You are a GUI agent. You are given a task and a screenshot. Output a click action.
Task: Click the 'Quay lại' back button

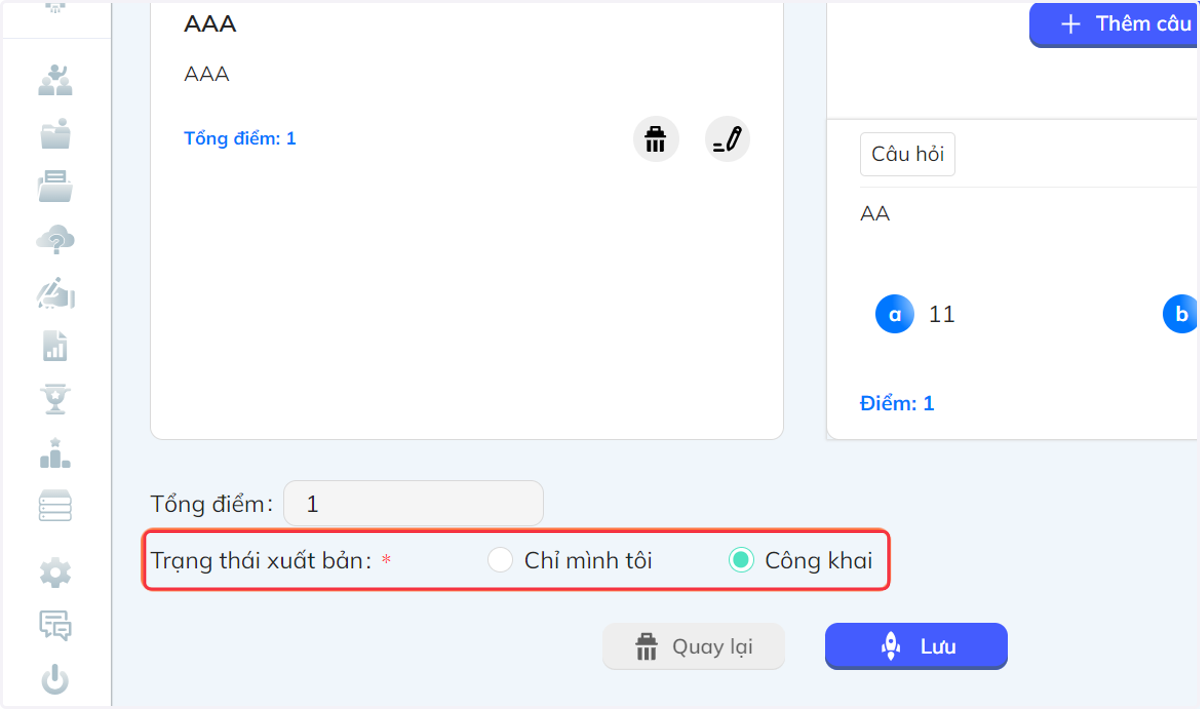point(694,647)
